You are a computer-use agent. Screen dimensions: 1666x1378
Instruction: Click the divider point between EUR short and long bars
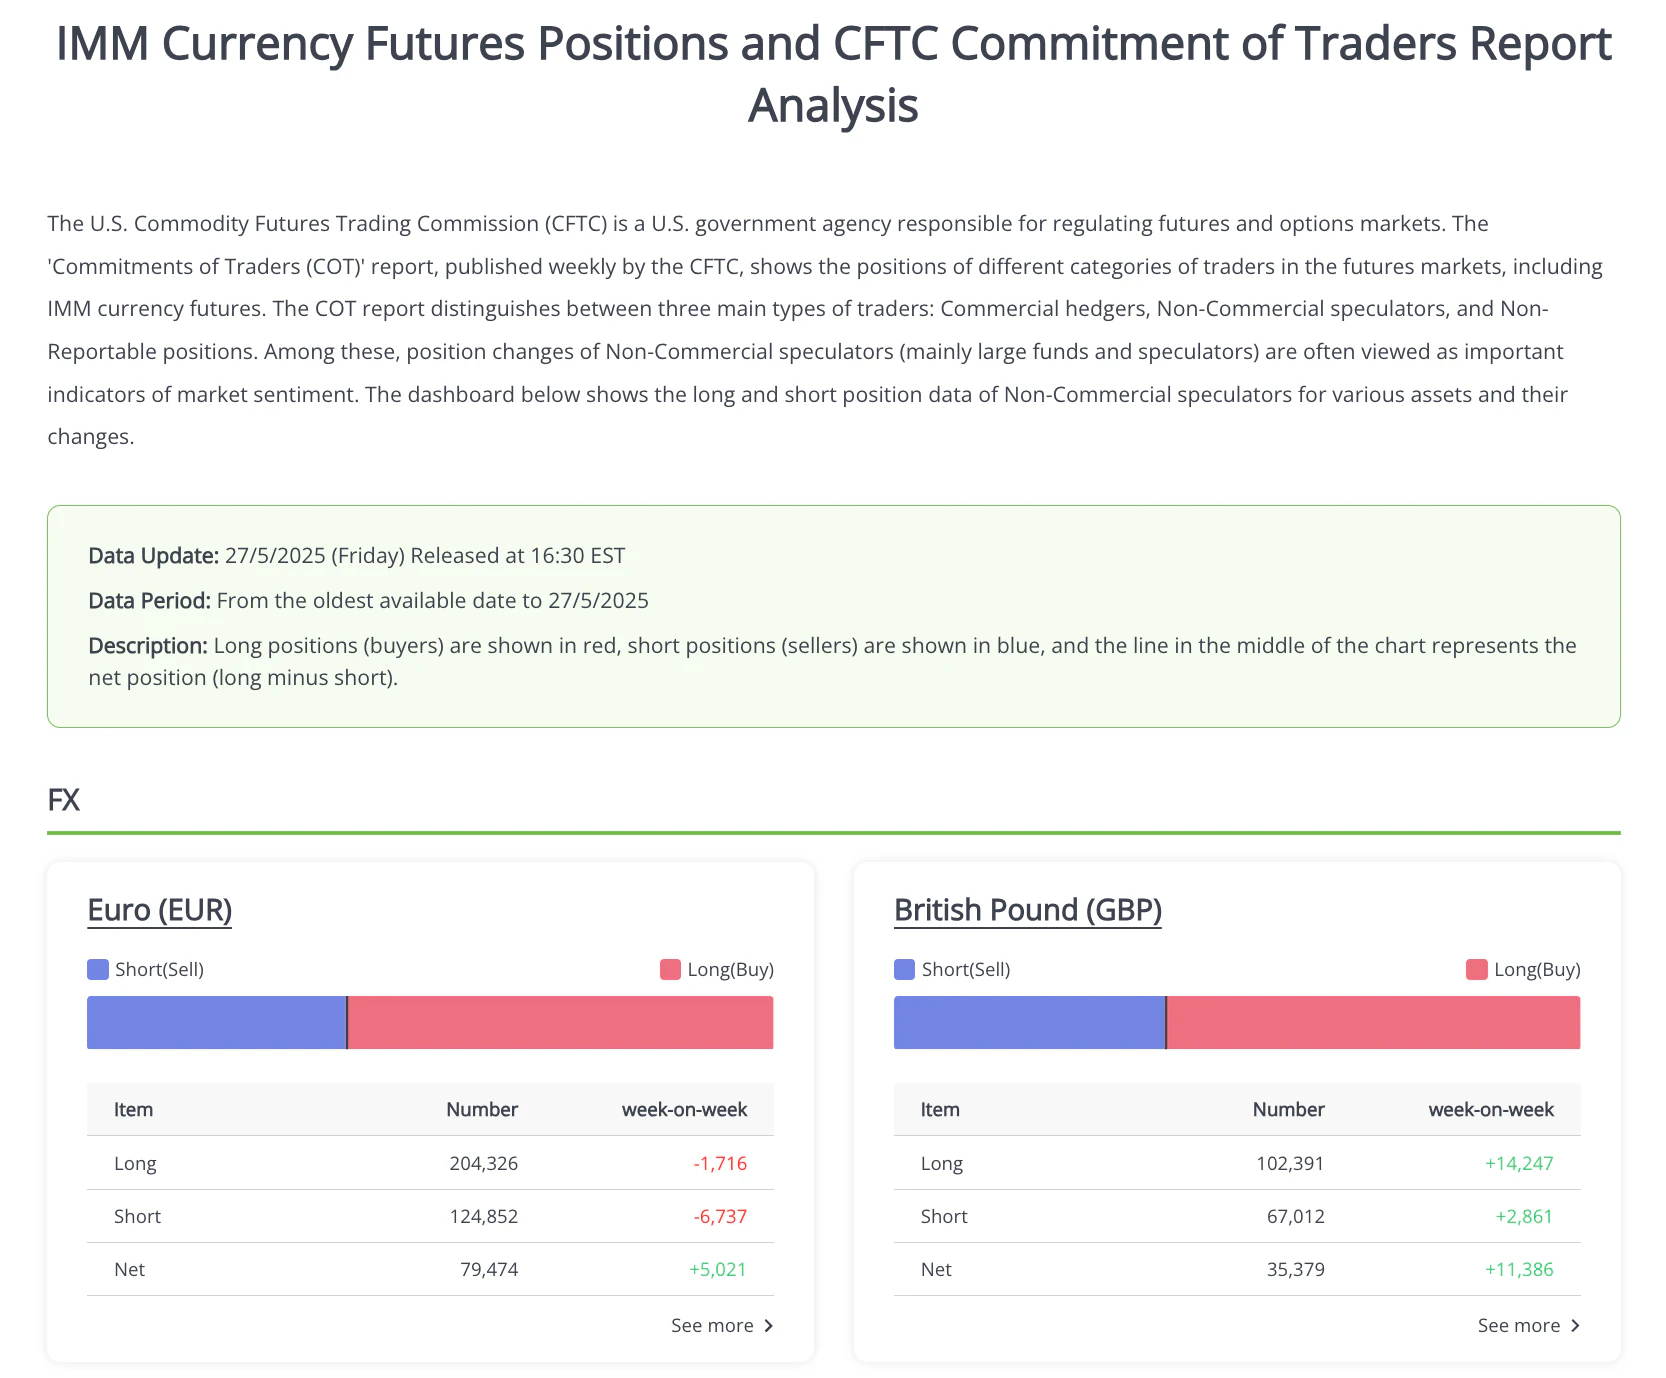pos(347,1022)
